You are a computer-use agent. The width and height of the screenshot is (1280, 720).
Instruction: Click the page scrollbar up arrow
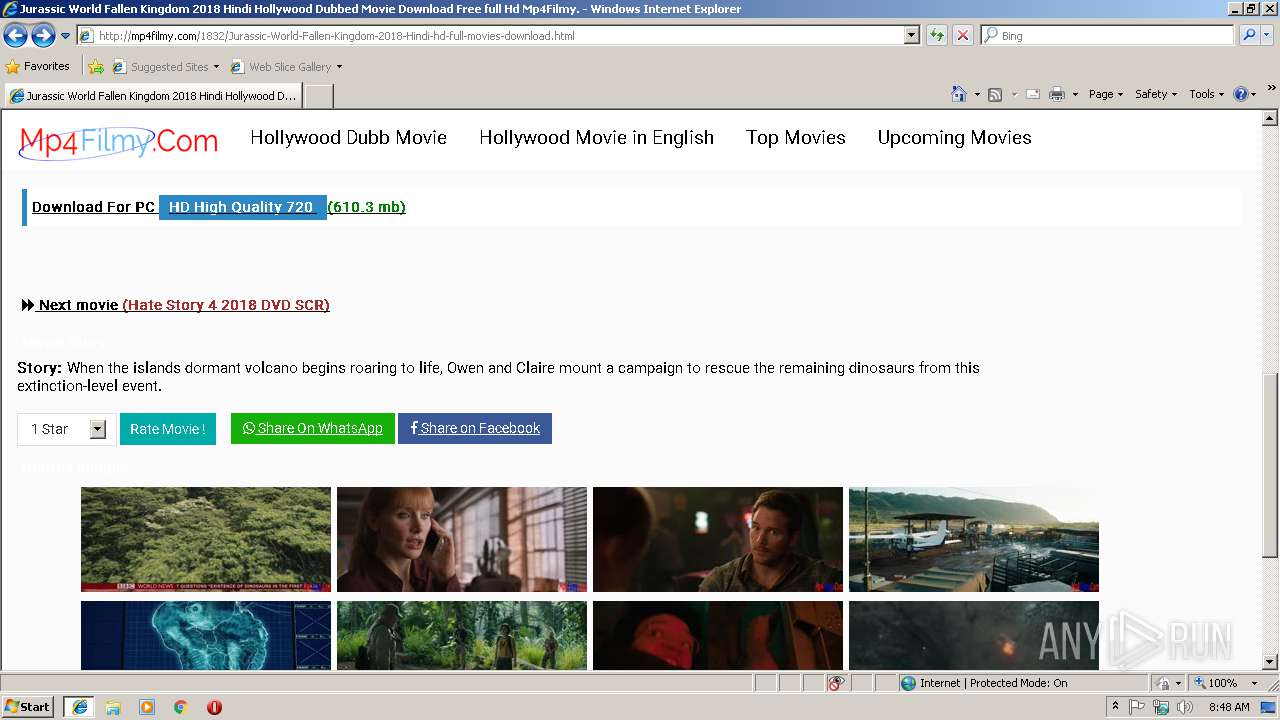[1270, 118]
